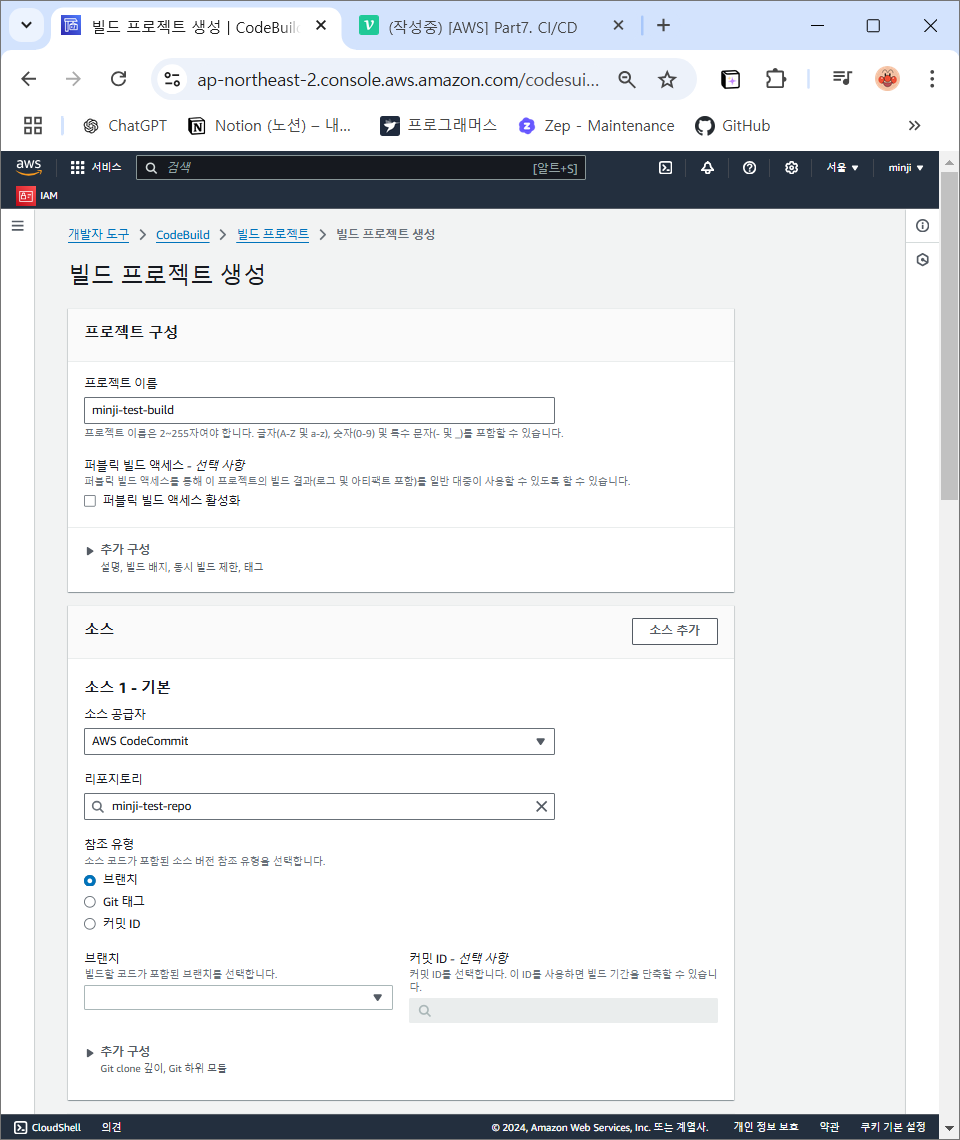
Task: Open the extension icon next to the star
Action: [x=731, y=79]
